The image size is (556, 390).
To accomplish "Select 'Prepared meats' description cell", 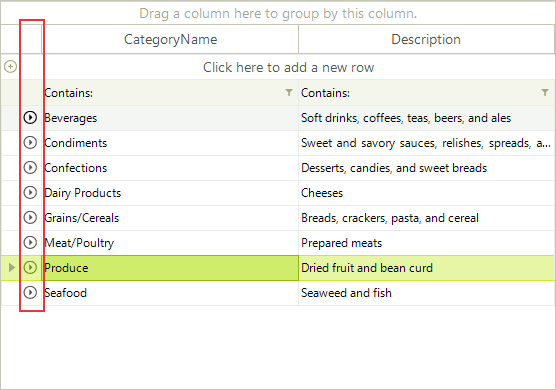I will tap(427, 243).
